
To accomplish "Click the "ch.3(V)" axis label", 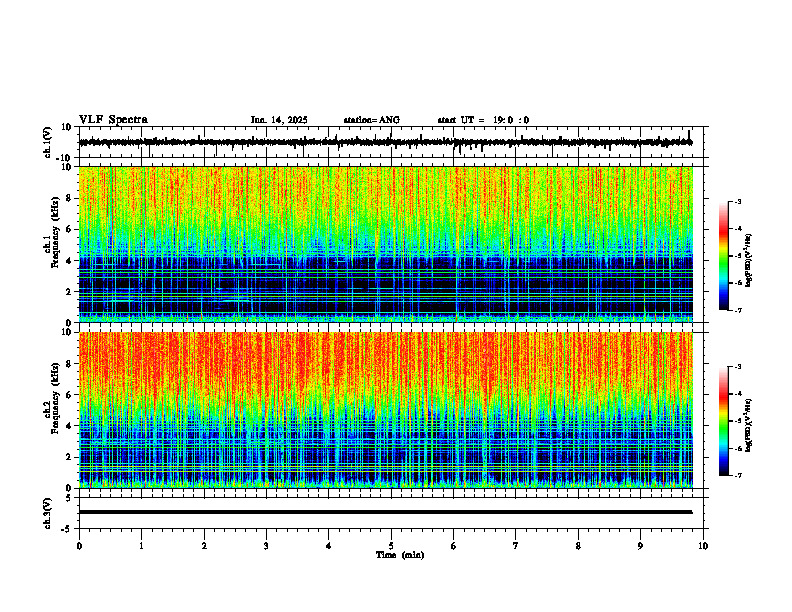I will [48, 513].
